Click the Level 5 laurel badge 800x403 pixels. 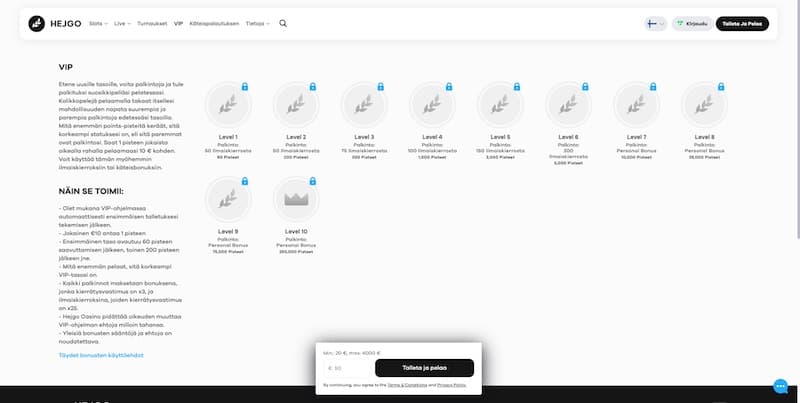pyautogui.click(x=500, y=105)
